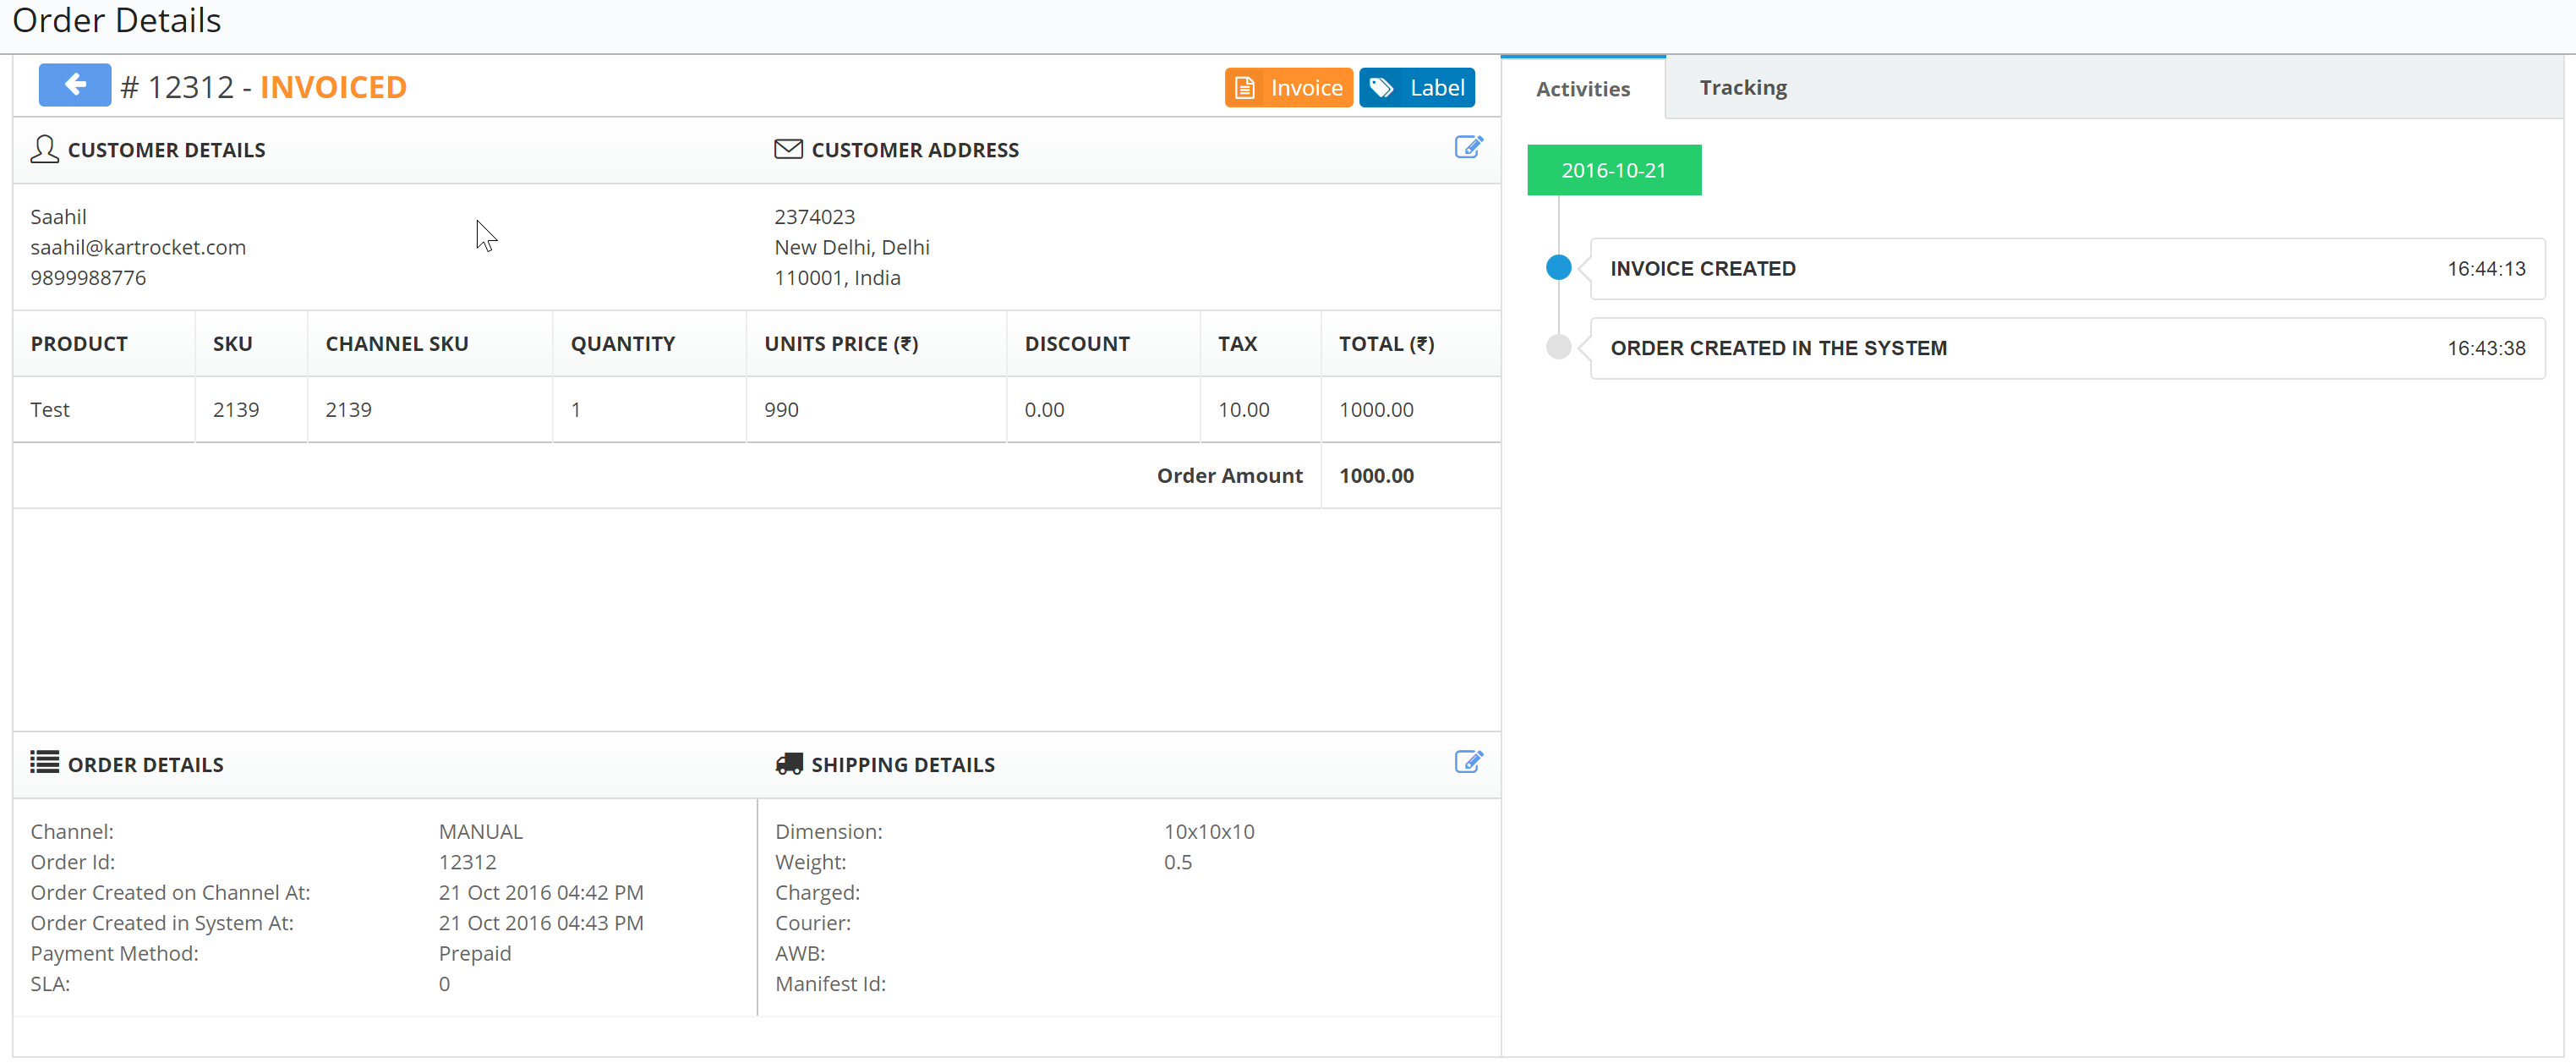The width and height of the screenshot is (2576, 1063).
Task: Click the Test product row
Action: (x=50, y=410)
